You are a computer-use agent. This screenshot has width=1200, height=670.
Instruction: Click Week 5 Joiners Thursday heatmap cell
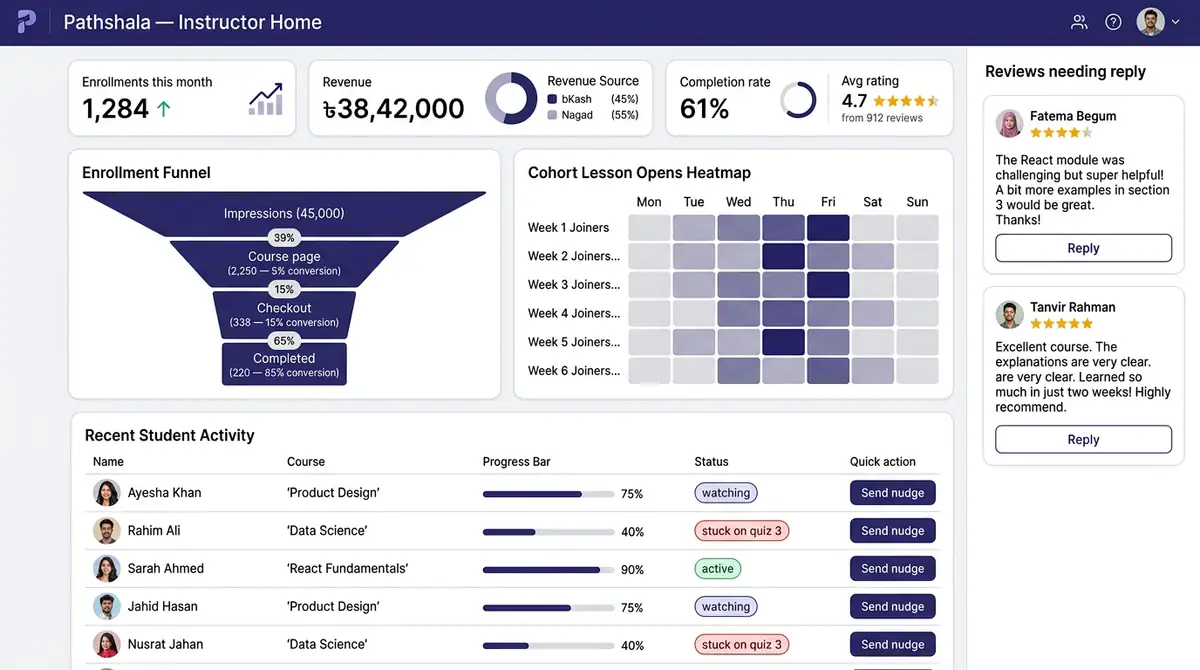[x=783, y=342]
